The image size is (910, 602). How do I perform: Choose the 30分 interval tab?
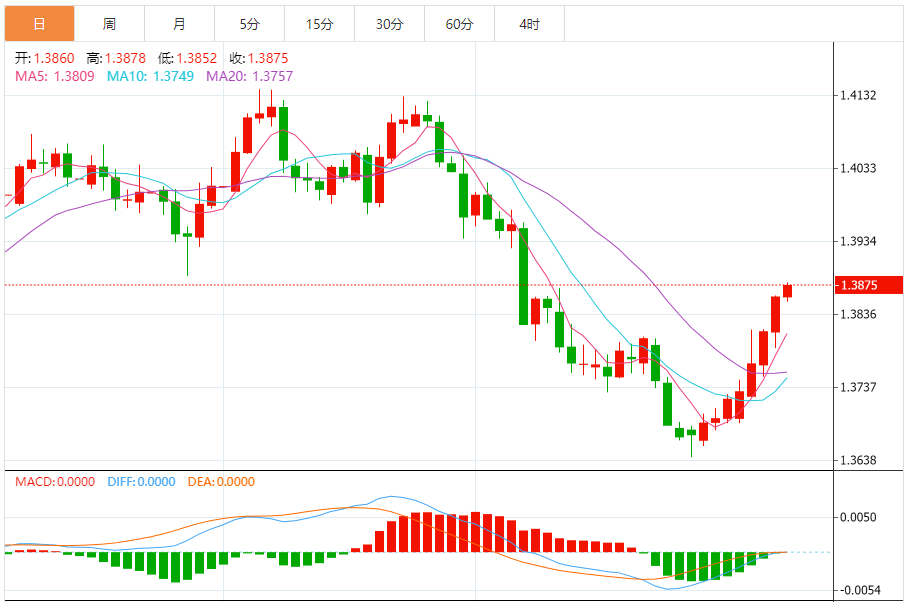coord(389,23)
